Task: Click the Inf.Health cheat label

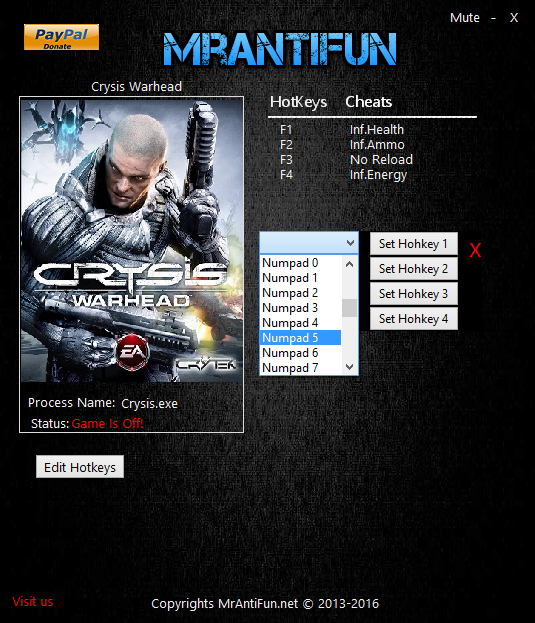Action: coord(377,130)
